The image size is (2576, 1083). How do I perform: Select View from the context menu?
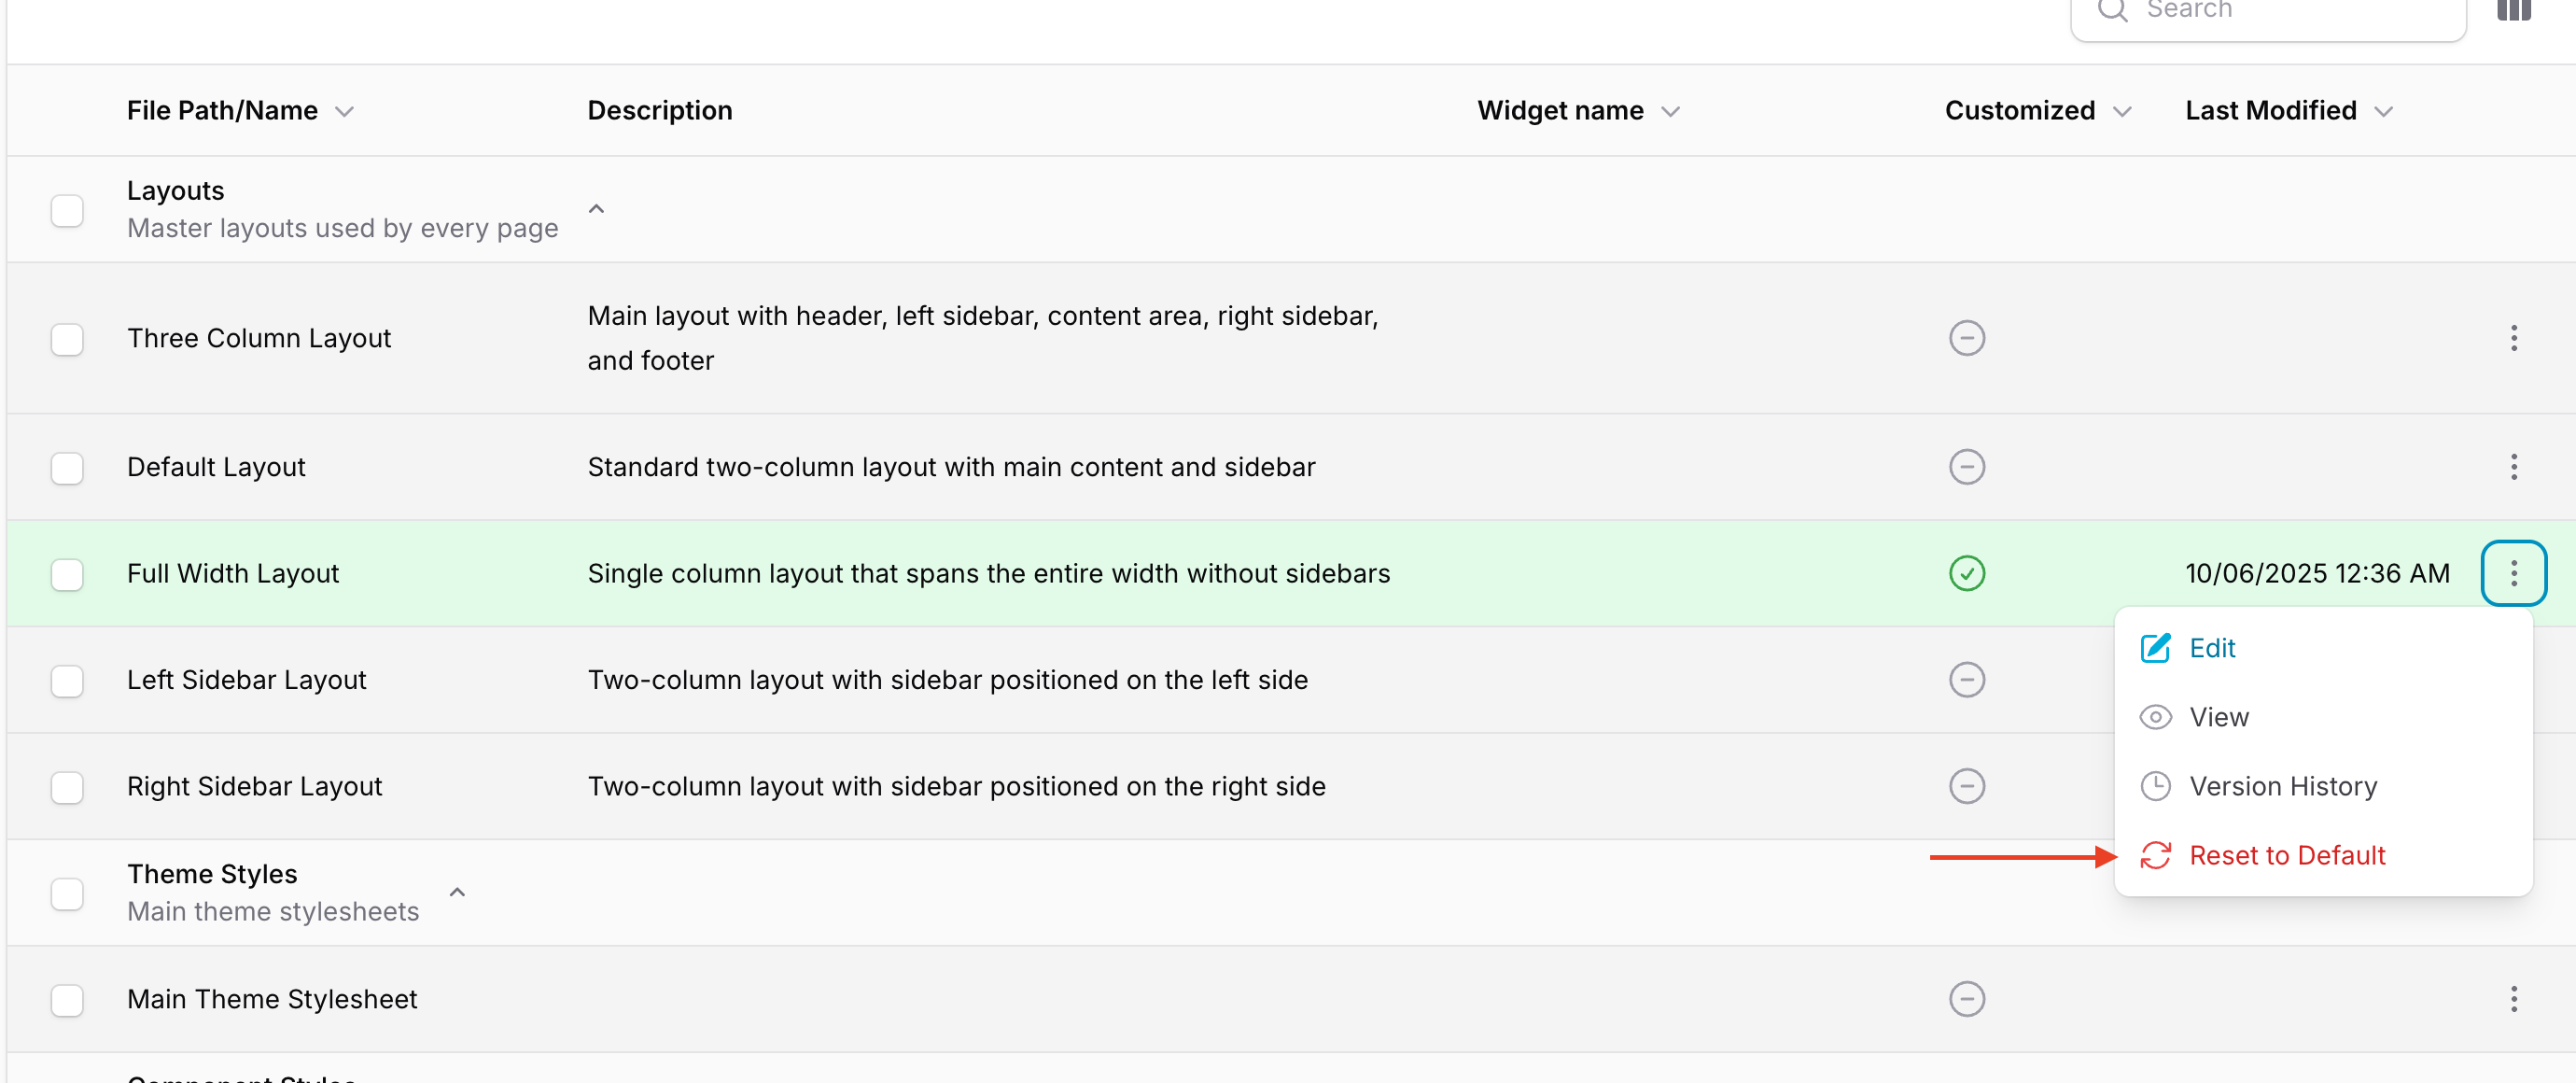point(2219,717)
